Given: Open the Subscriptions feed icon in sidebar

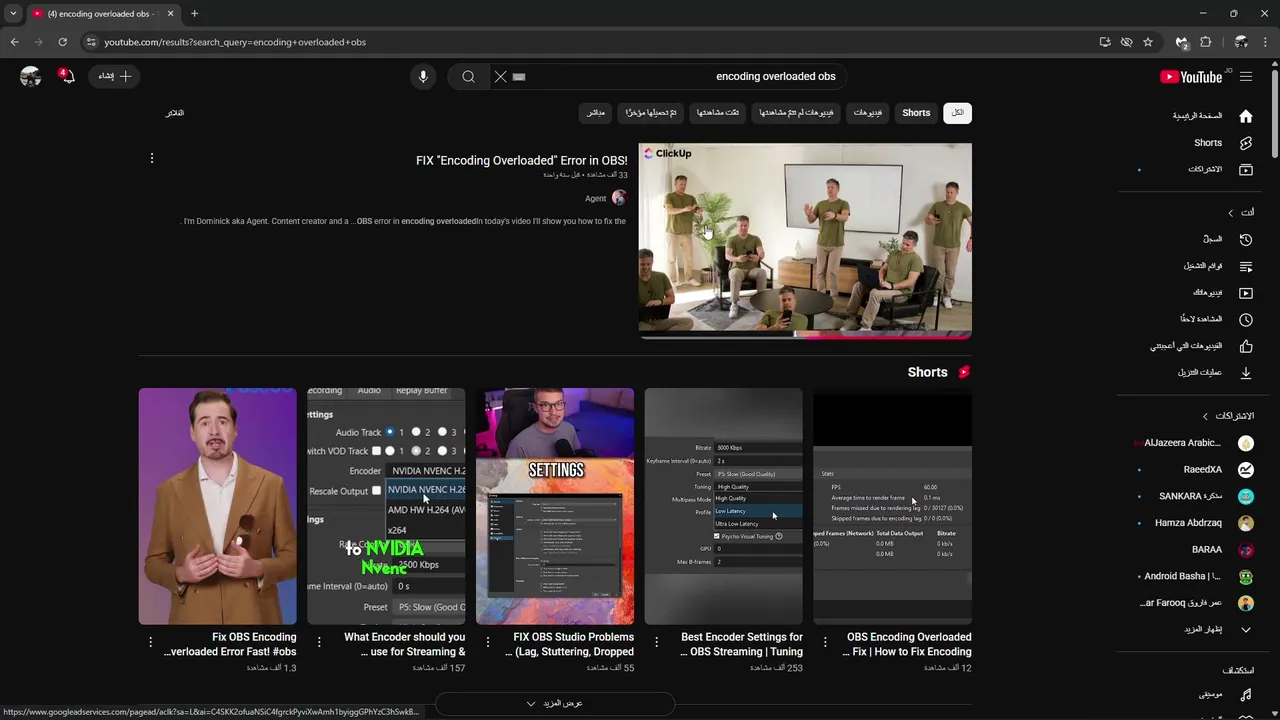Looking at the screenshot, I should pyautogui.click(x=1246, y=170).
